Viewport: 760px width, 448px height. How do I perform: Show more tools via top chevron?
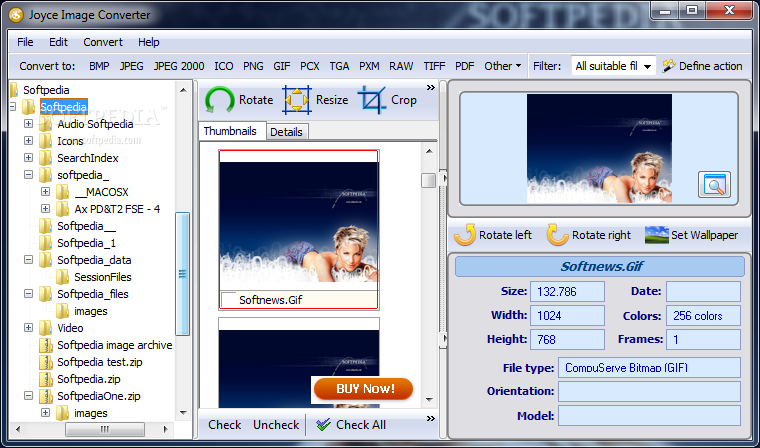(x=430, y=88)
